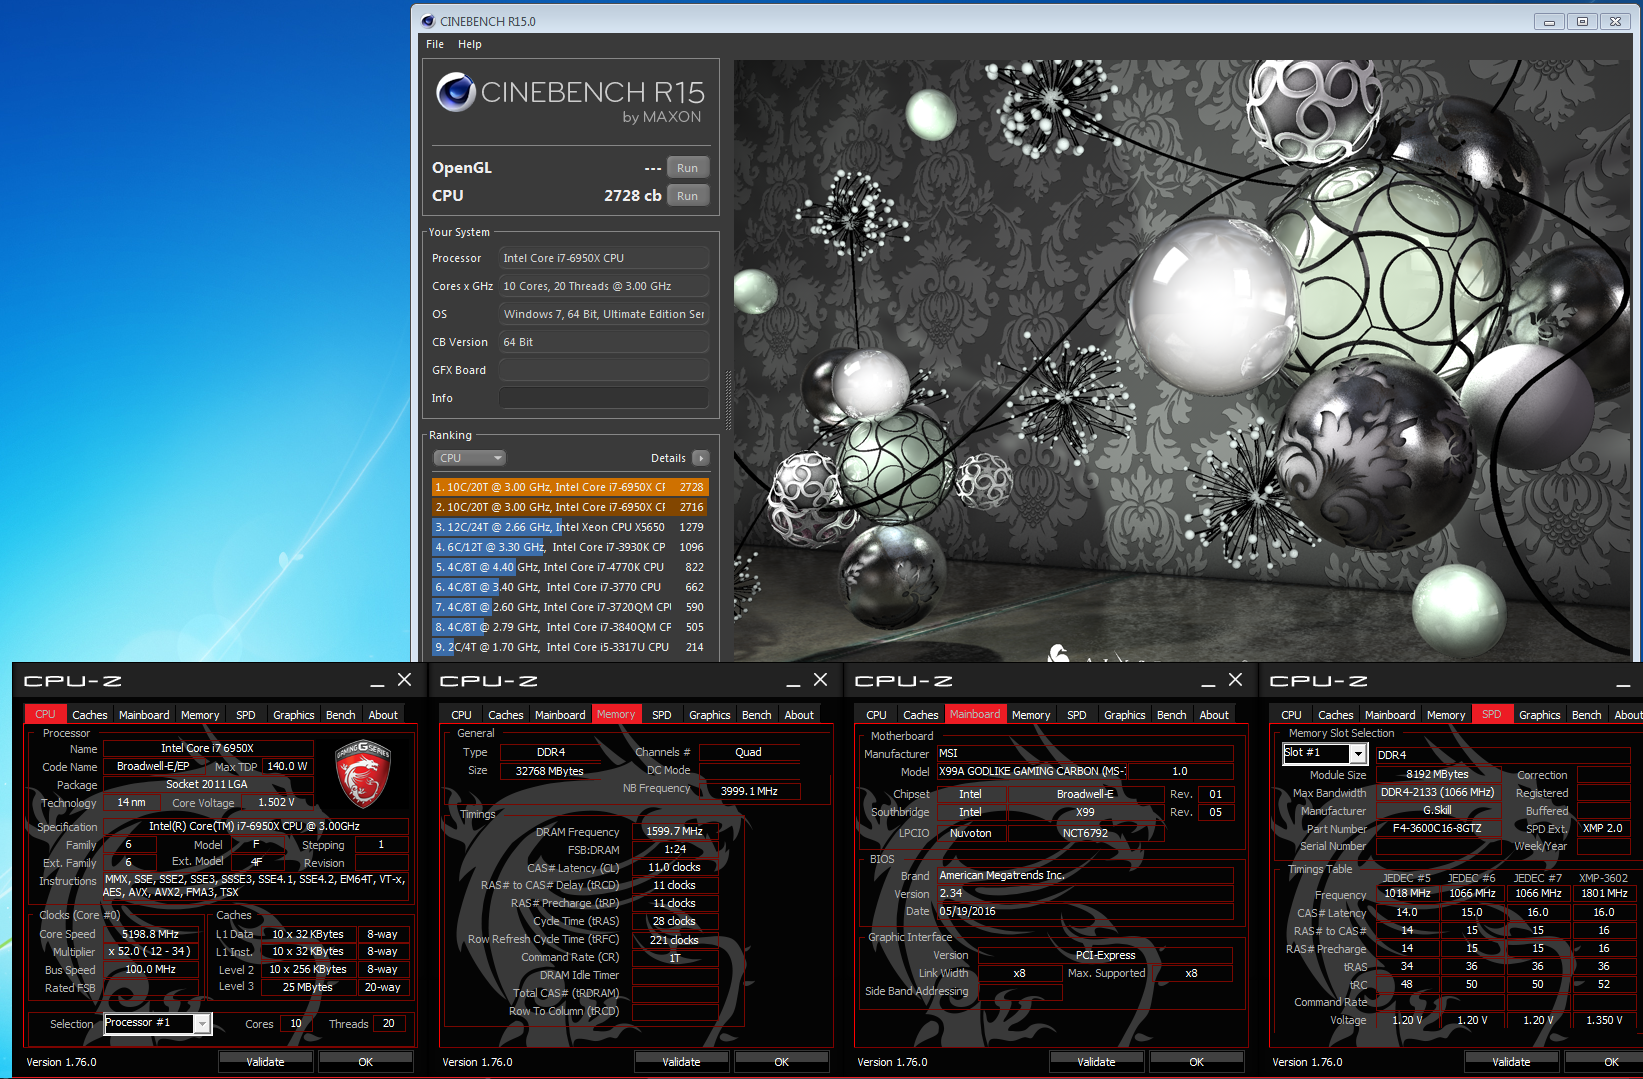Open the Details arrow in Ranking

coord(701,458)
